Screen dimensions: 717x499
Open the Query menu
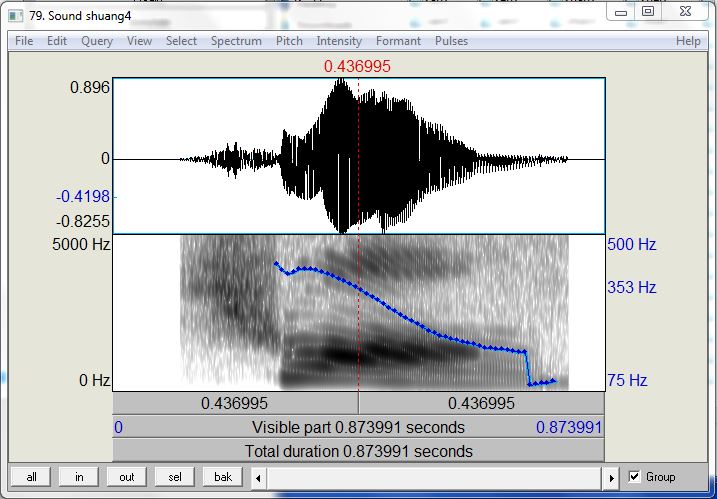(x=97, y=41)
